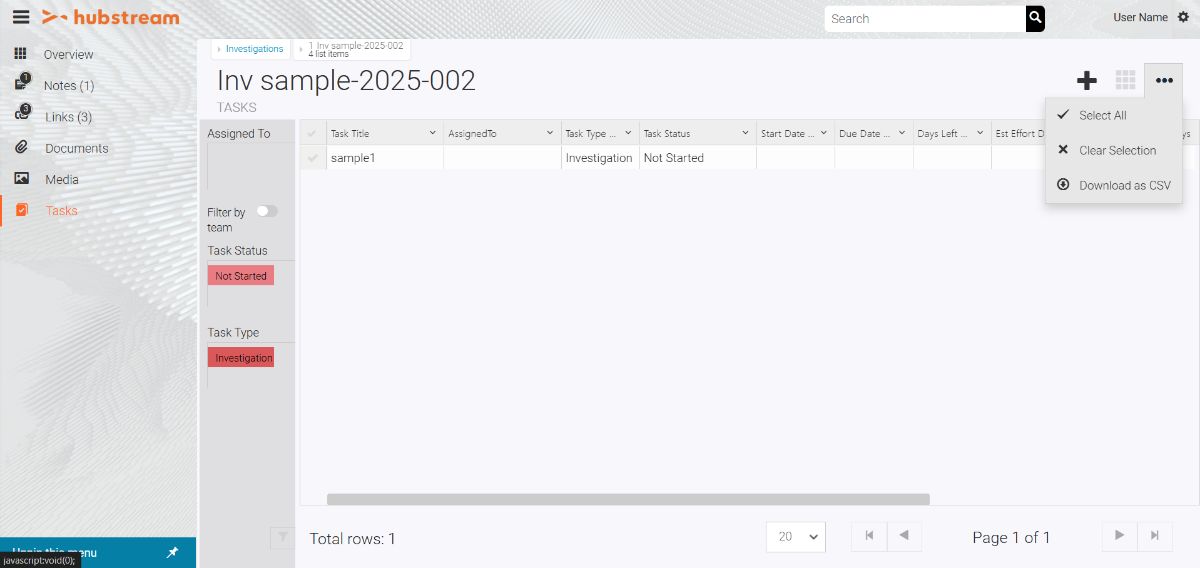Click the Inv sample-2025-002 breadcrumb

coord(355,46)
